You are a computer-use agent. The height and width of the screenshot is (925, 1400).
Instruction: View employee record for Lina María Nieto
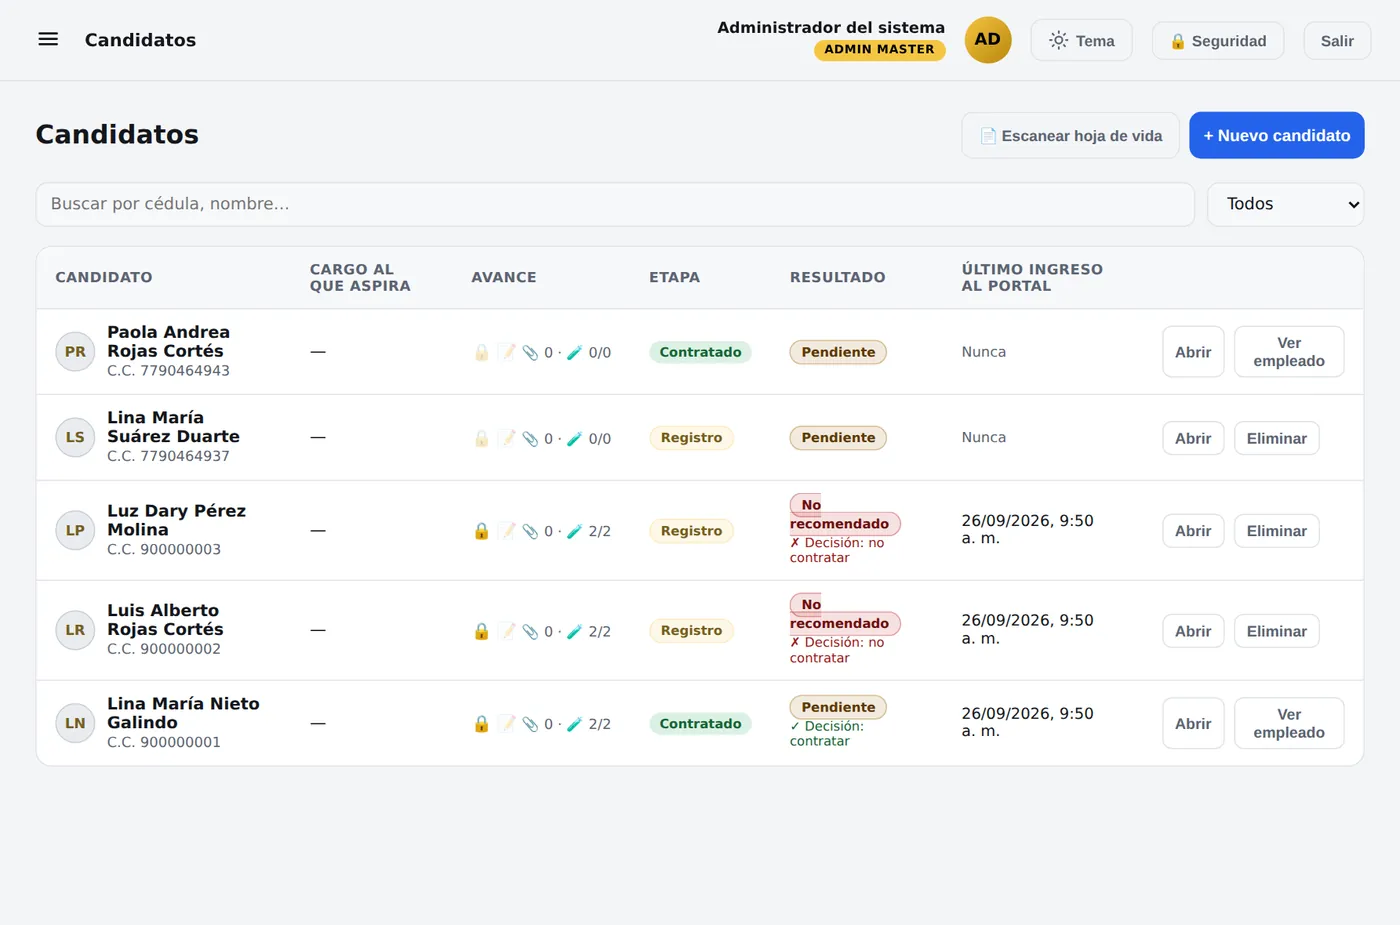pyautogui.click(x=1289, y=724)
